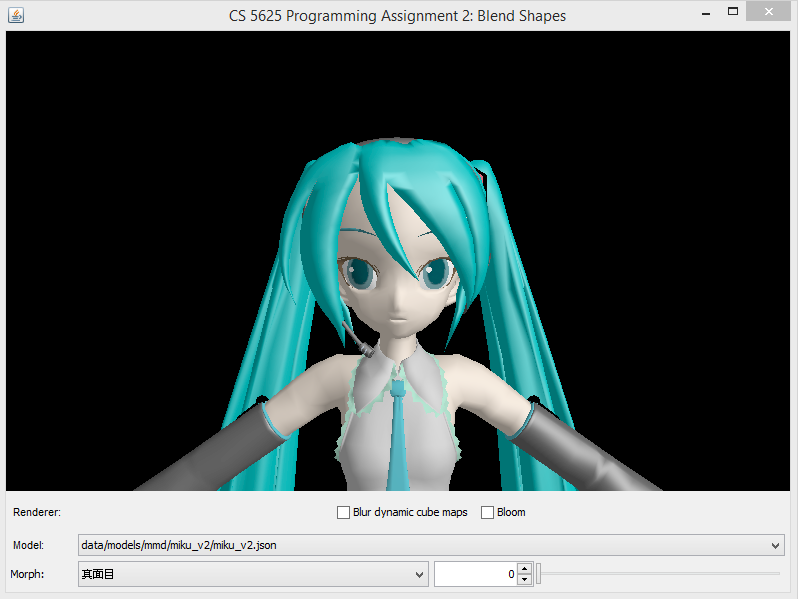Decrease morph weight with spinner down arrow
798x599 pixels.
(x=524, y=580)
